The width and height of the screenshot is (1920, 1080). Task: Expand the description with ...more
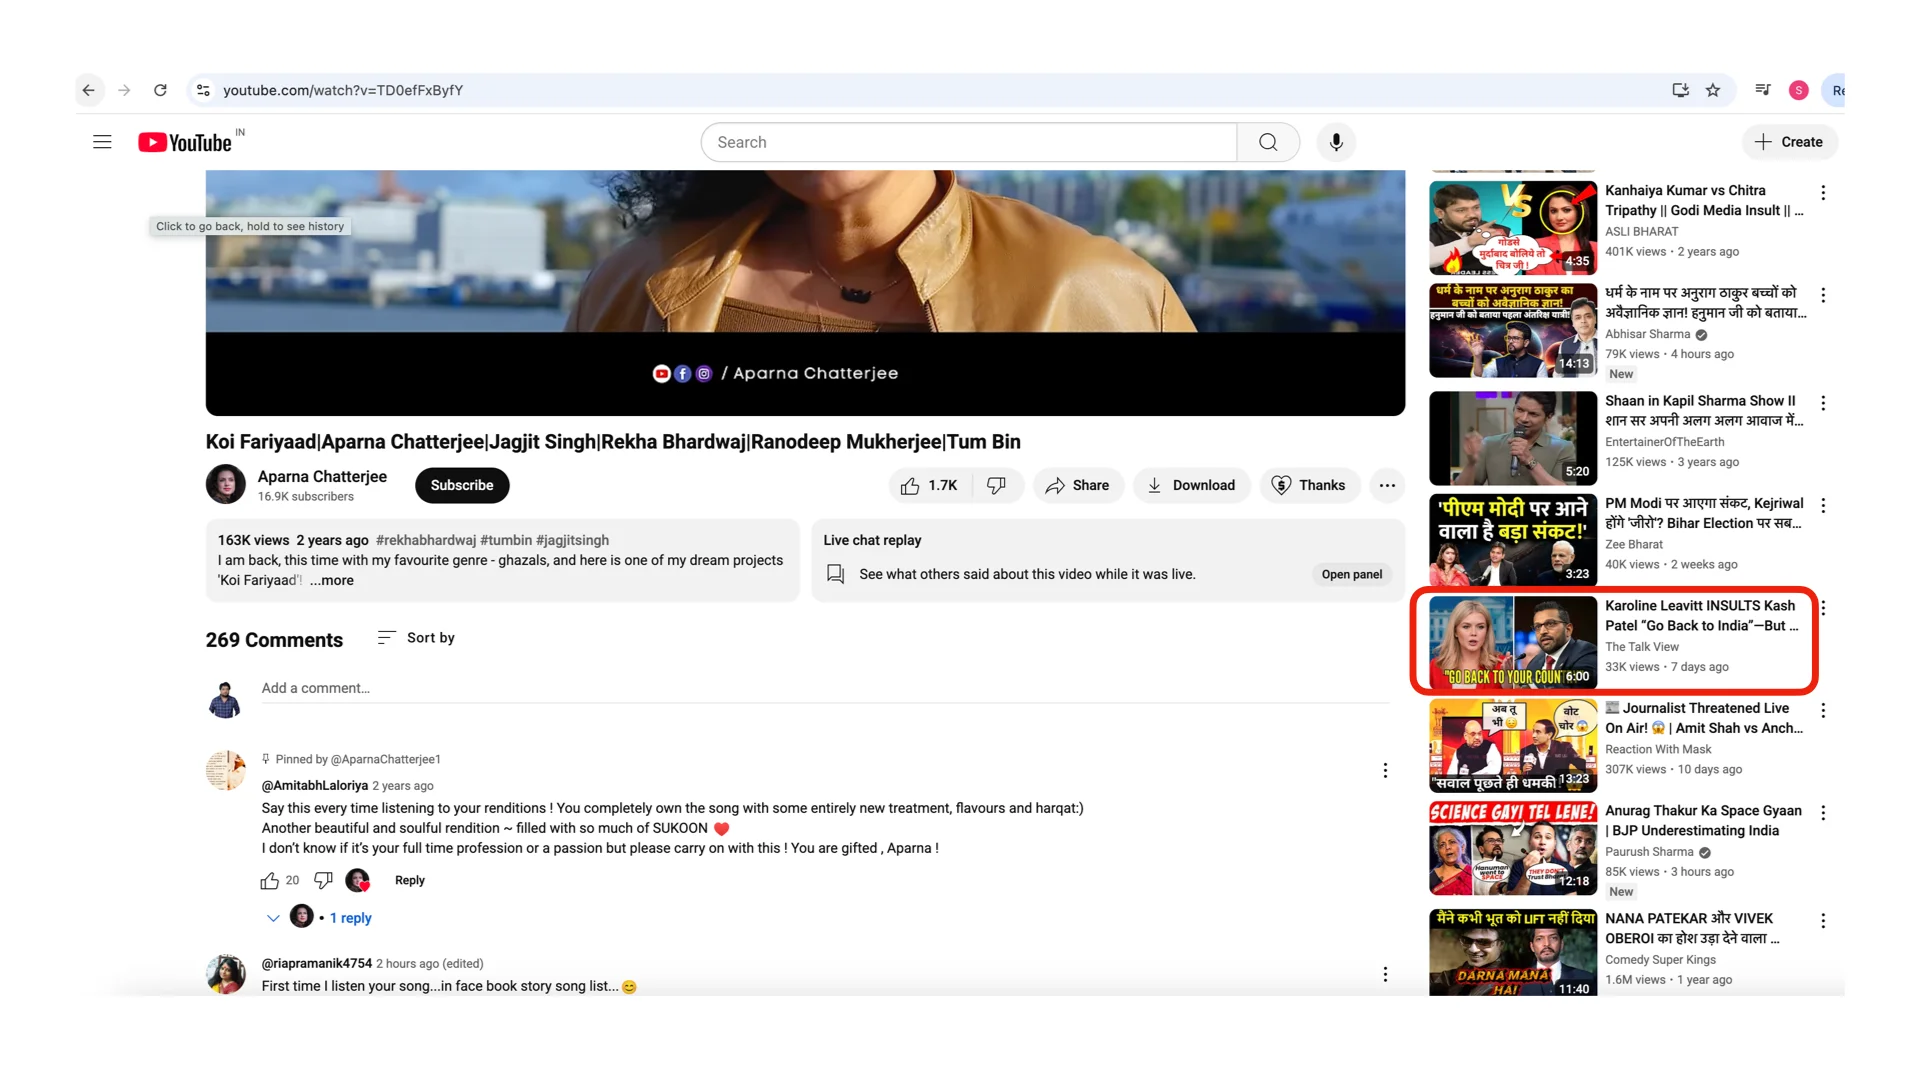point(332,580)
